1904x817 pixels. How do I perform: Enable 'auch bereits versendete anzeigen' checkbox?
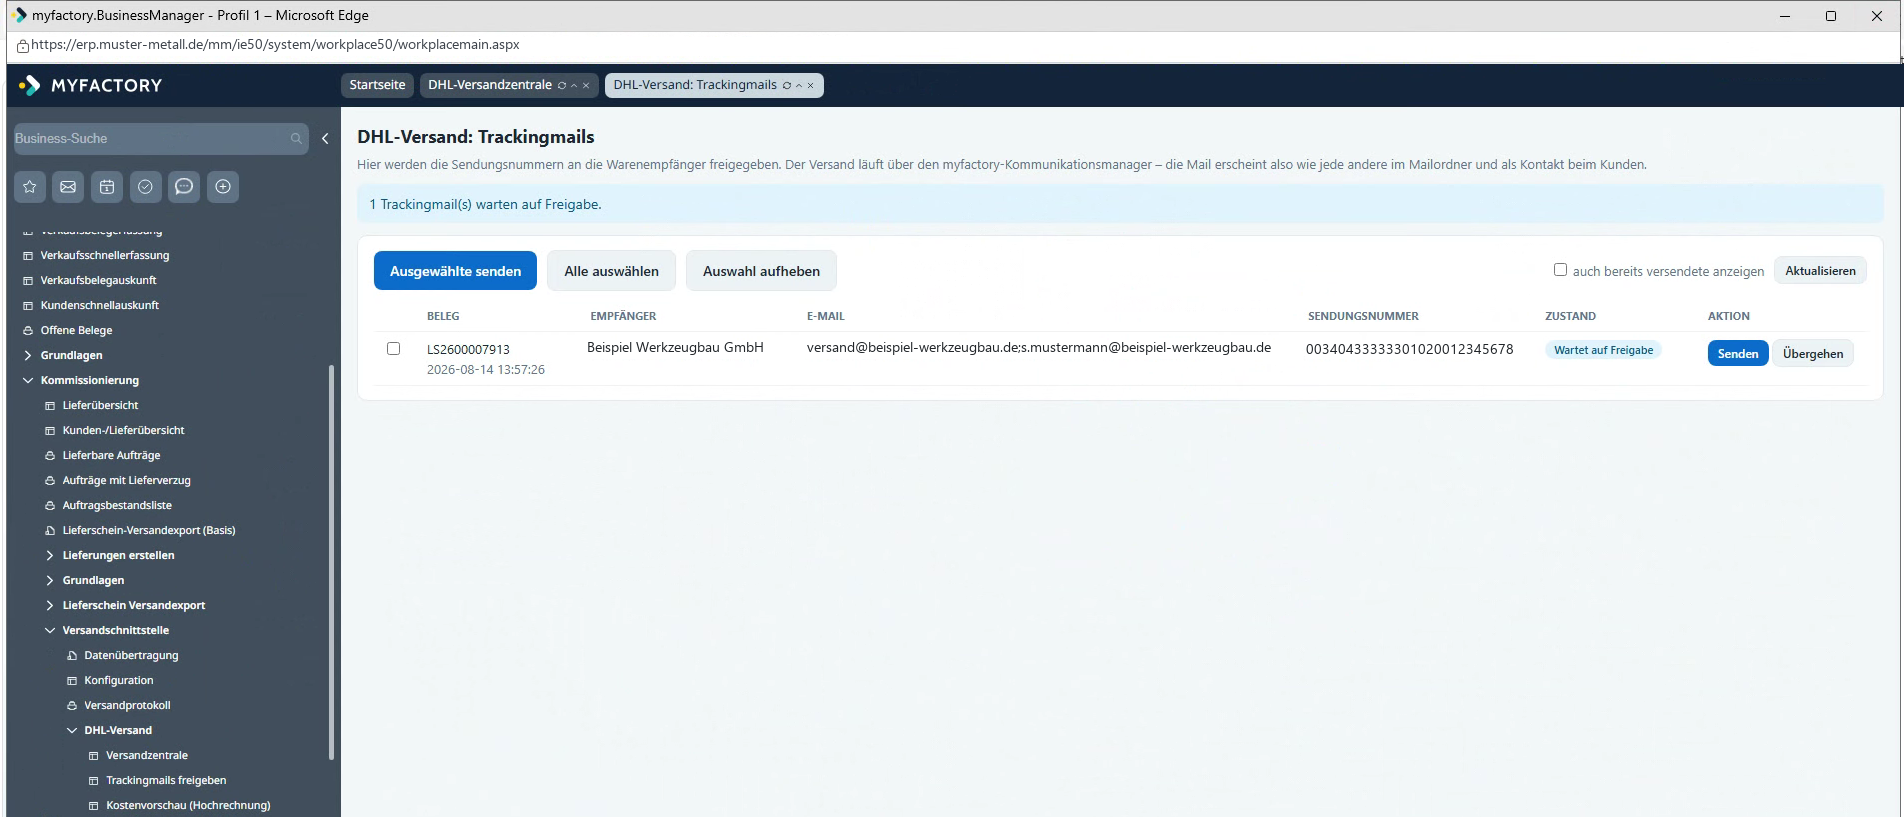[1560, 270]
